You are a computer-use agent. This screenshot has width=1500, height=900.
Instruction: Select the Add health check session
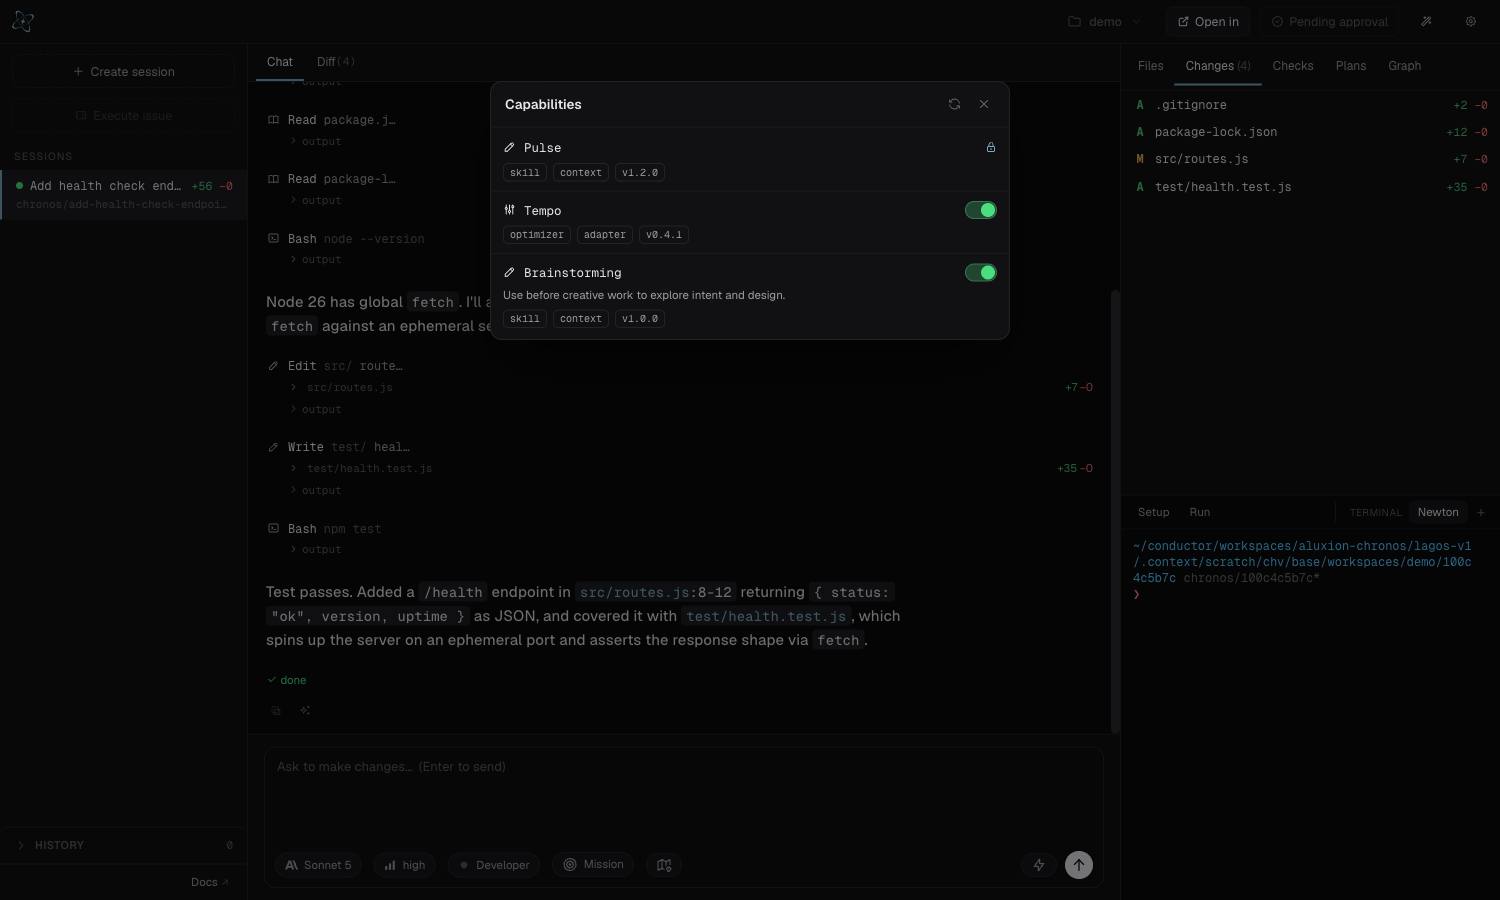124,194
